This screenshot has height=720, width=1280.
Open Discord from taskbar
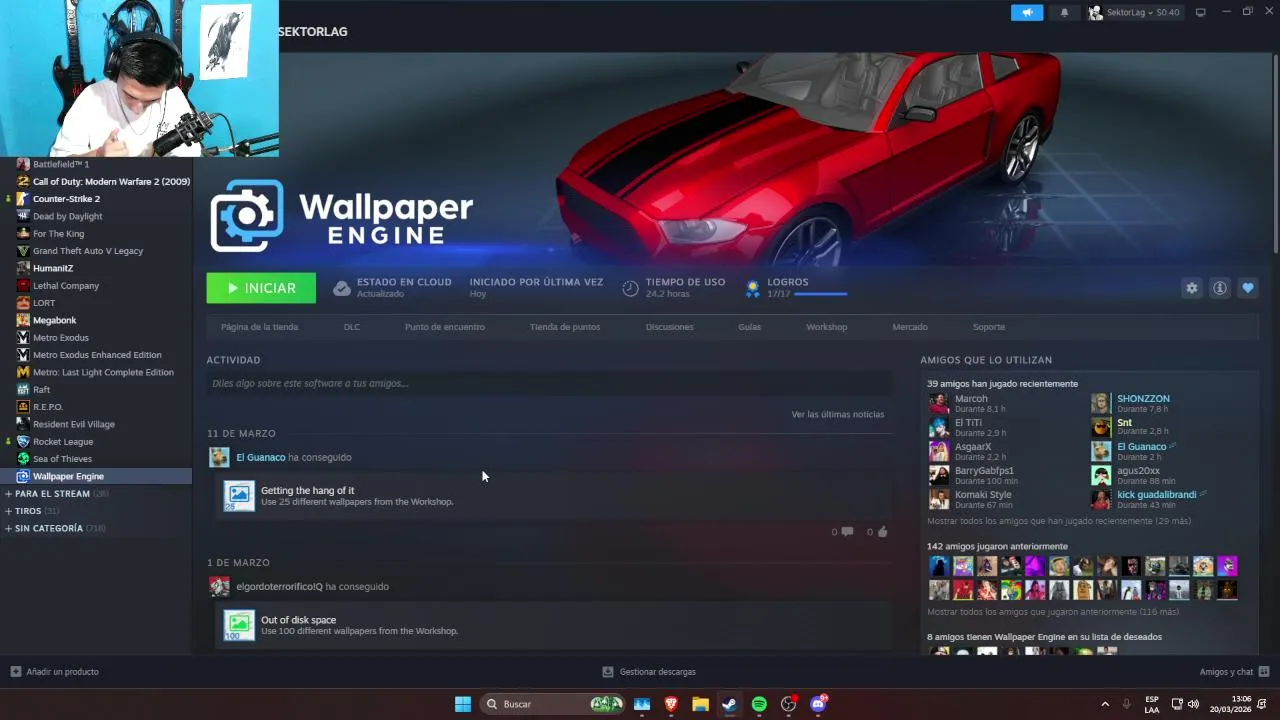pos(818,704)
